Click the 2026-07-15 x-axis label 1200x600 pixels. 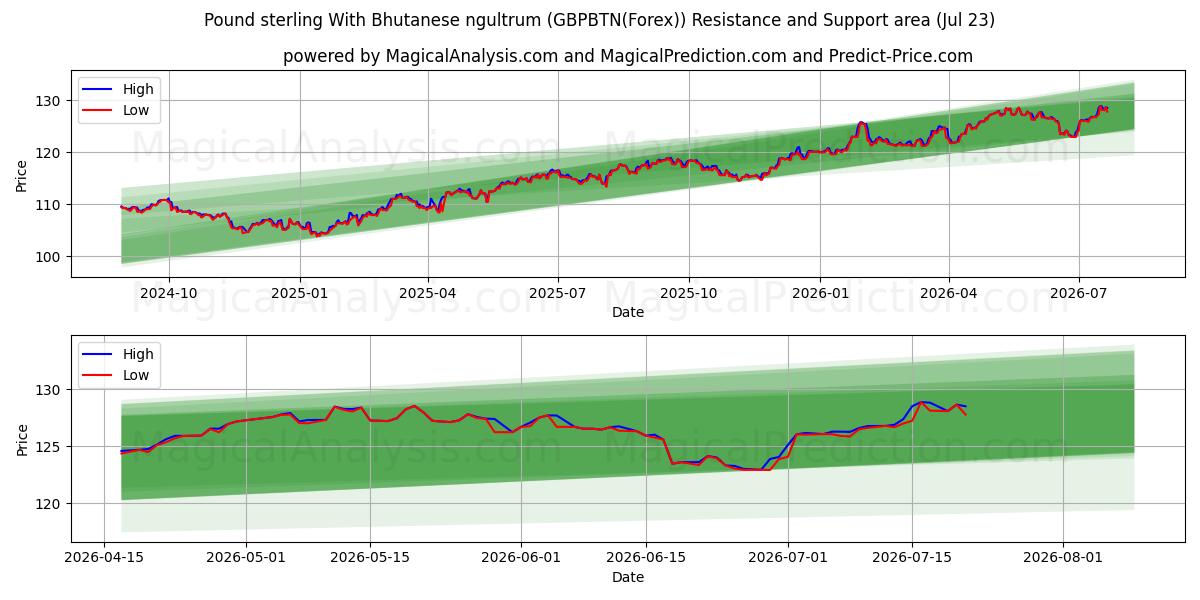point(911,559)
